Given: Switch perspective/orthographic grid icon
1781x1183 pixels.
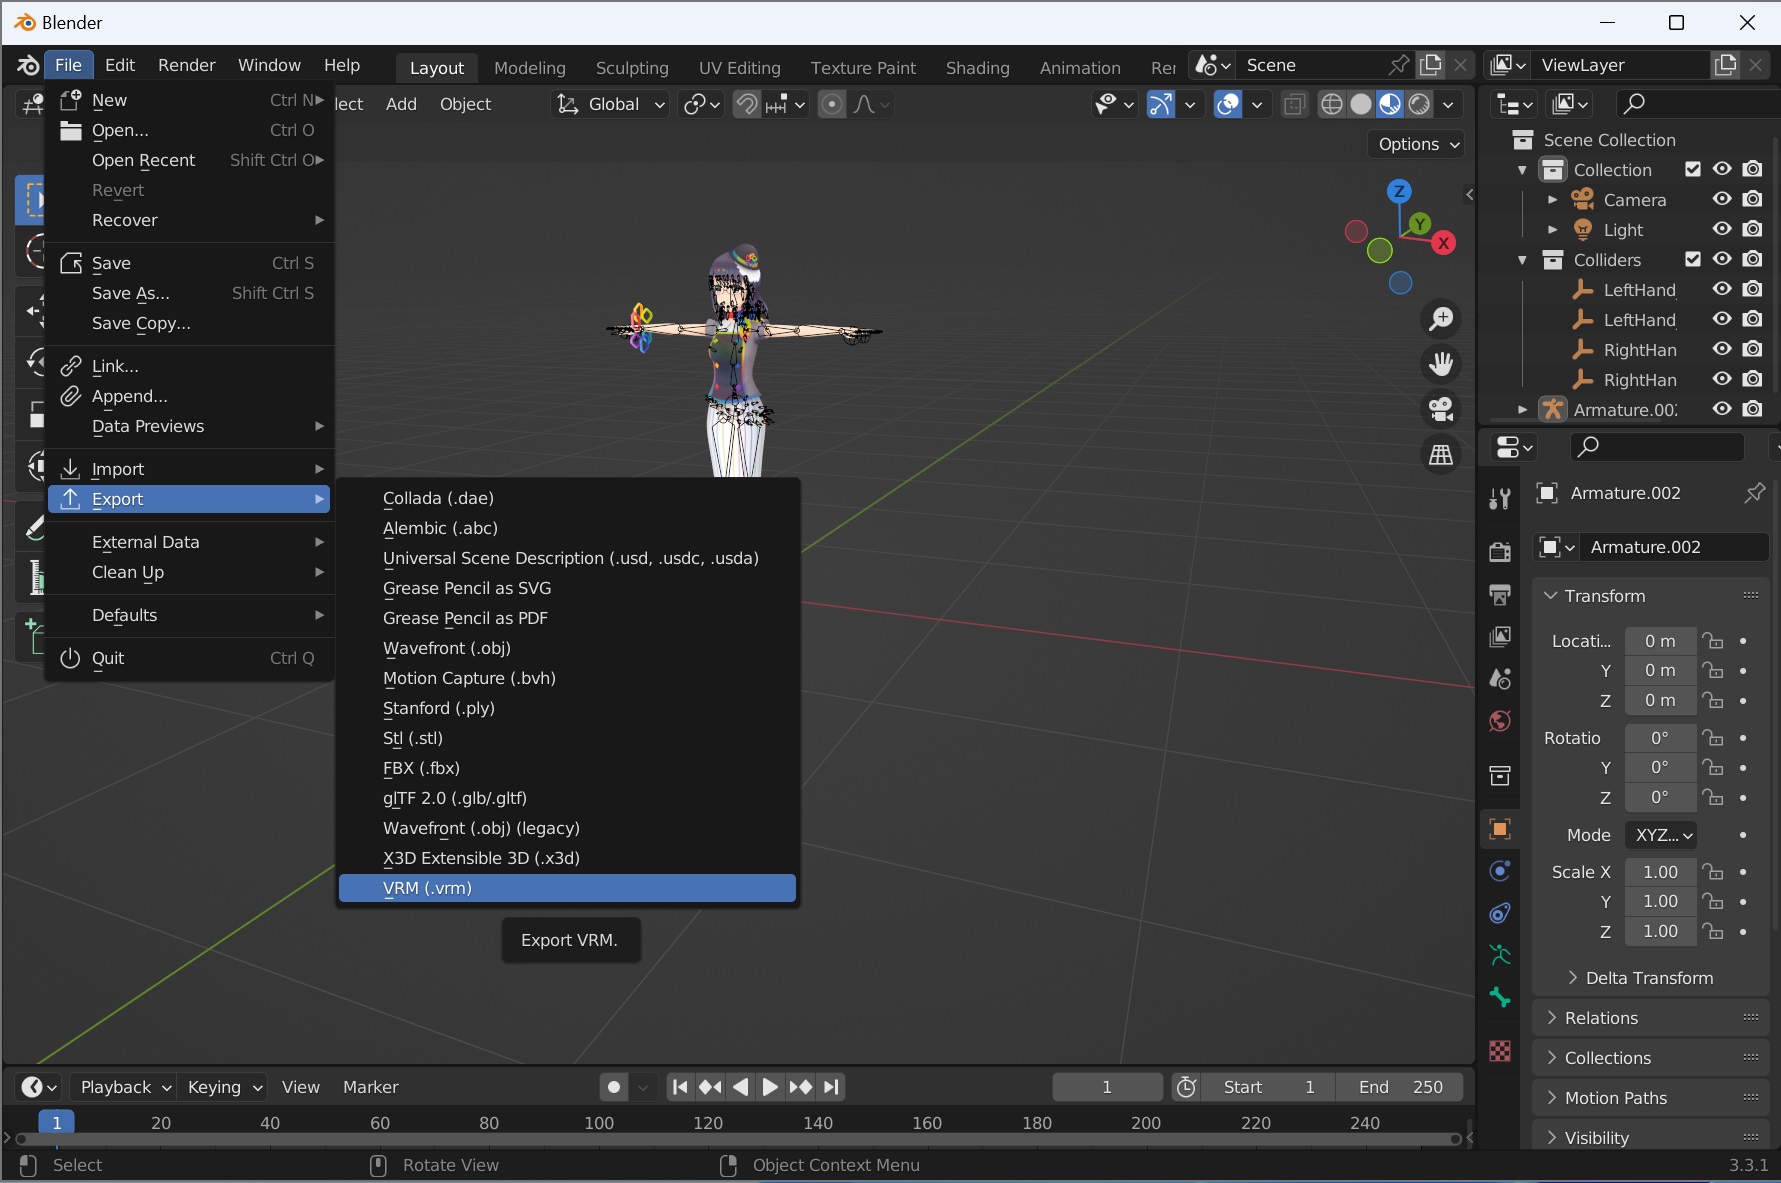Looking at the screenshot, I should point(1441,455).
